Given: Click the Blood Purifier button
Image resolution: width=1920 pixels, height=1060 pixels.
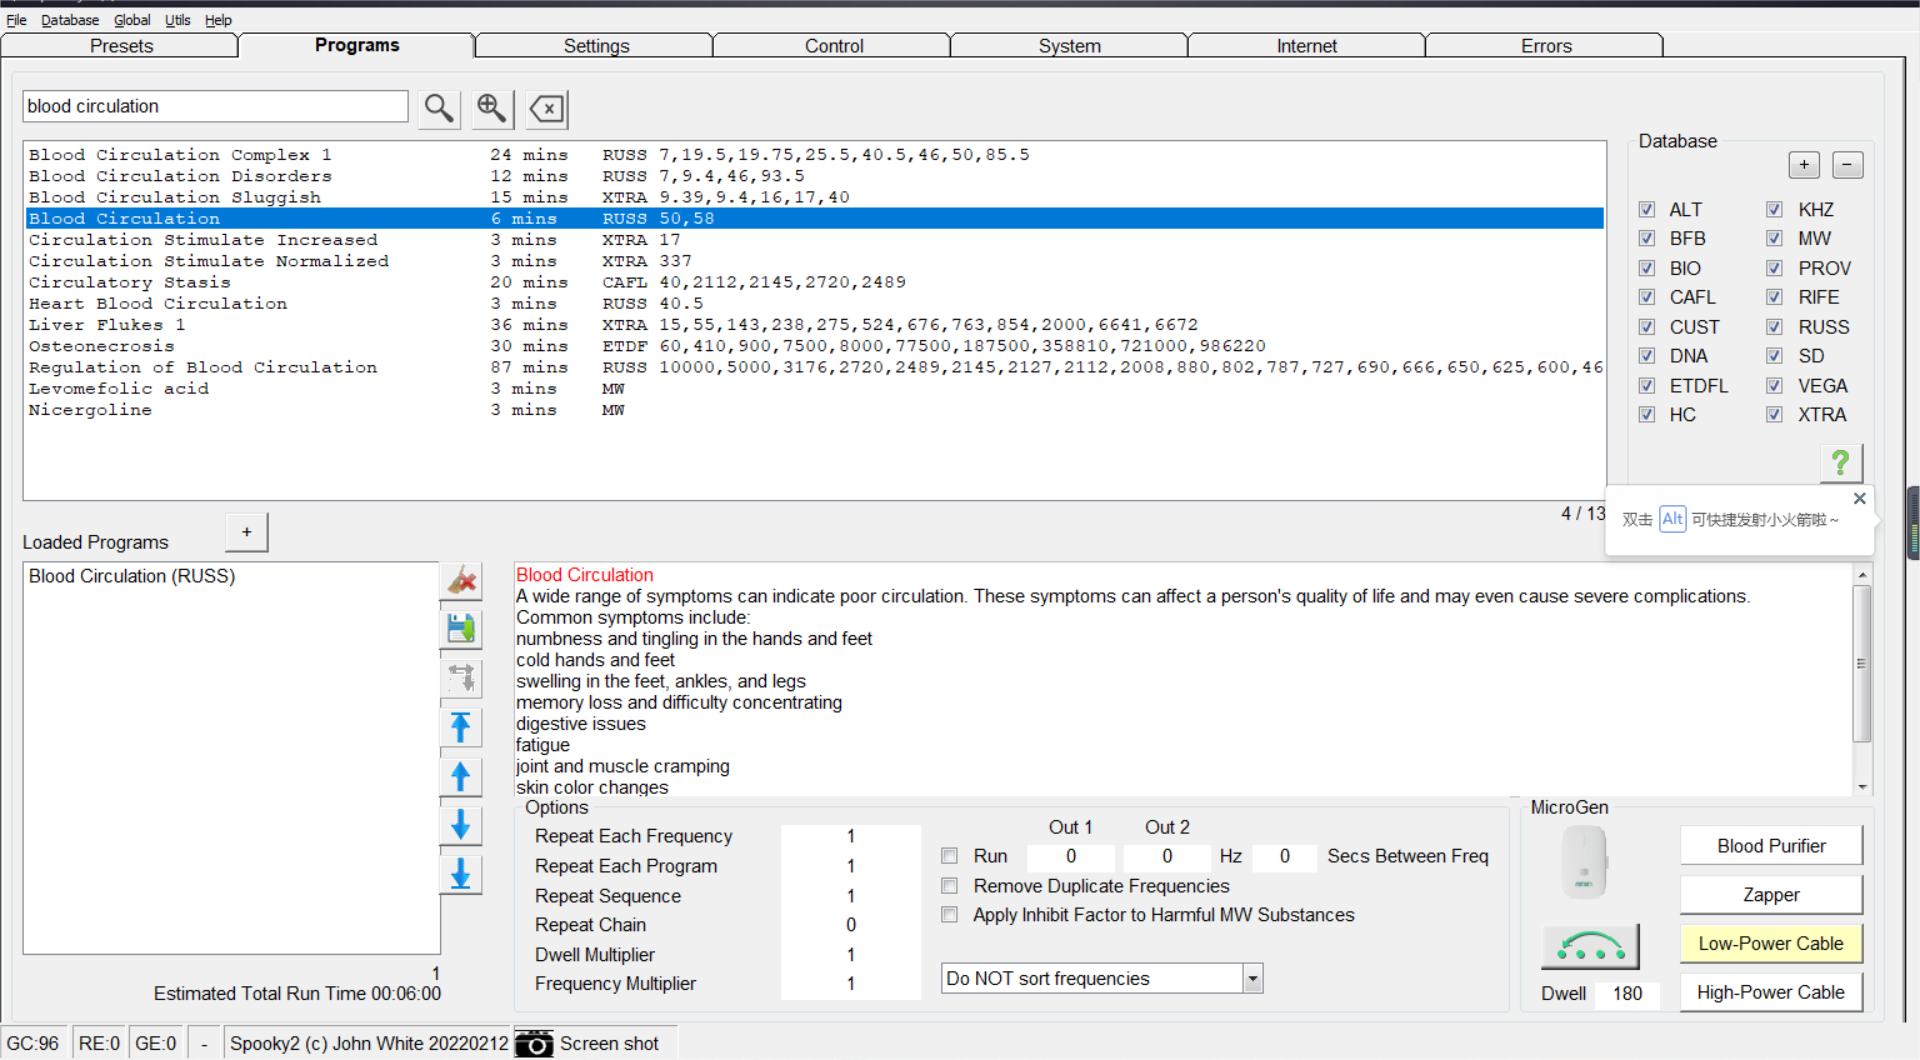Looking at the screenshot, I should click(1770, 846).
